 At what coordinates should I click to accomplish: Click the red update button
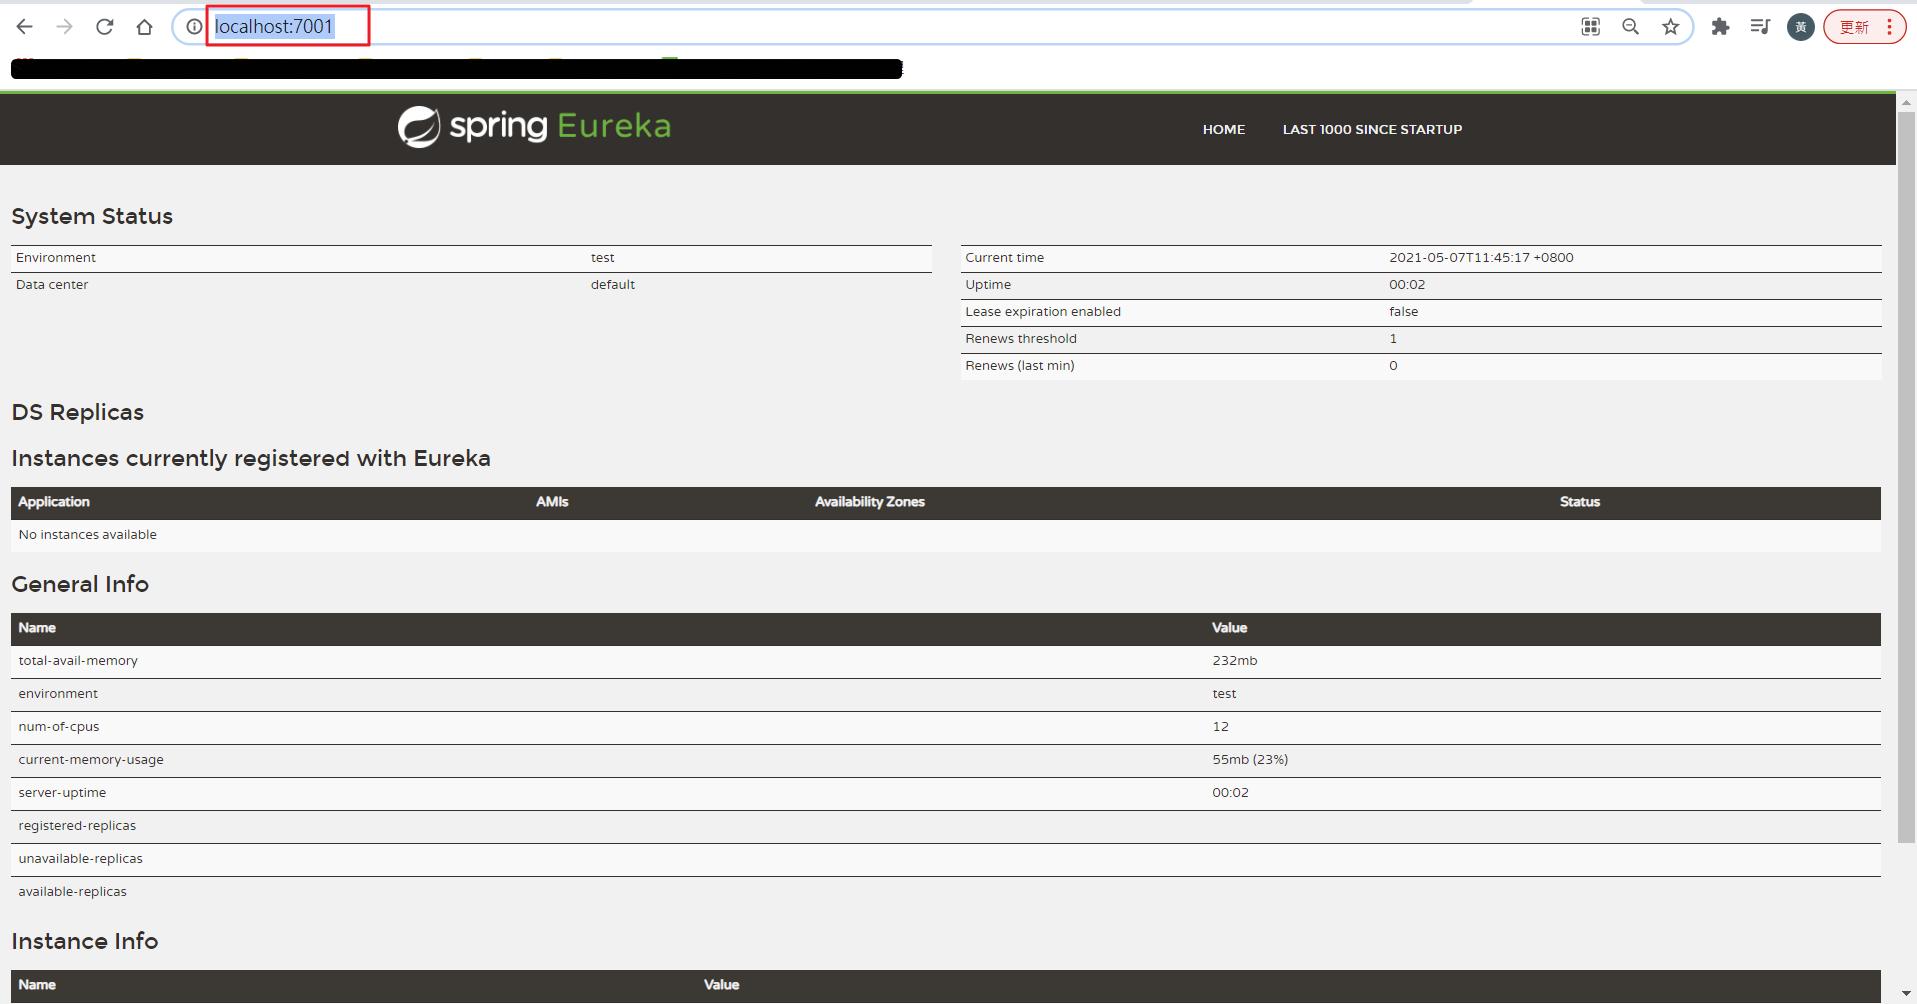pos(1854,27)
